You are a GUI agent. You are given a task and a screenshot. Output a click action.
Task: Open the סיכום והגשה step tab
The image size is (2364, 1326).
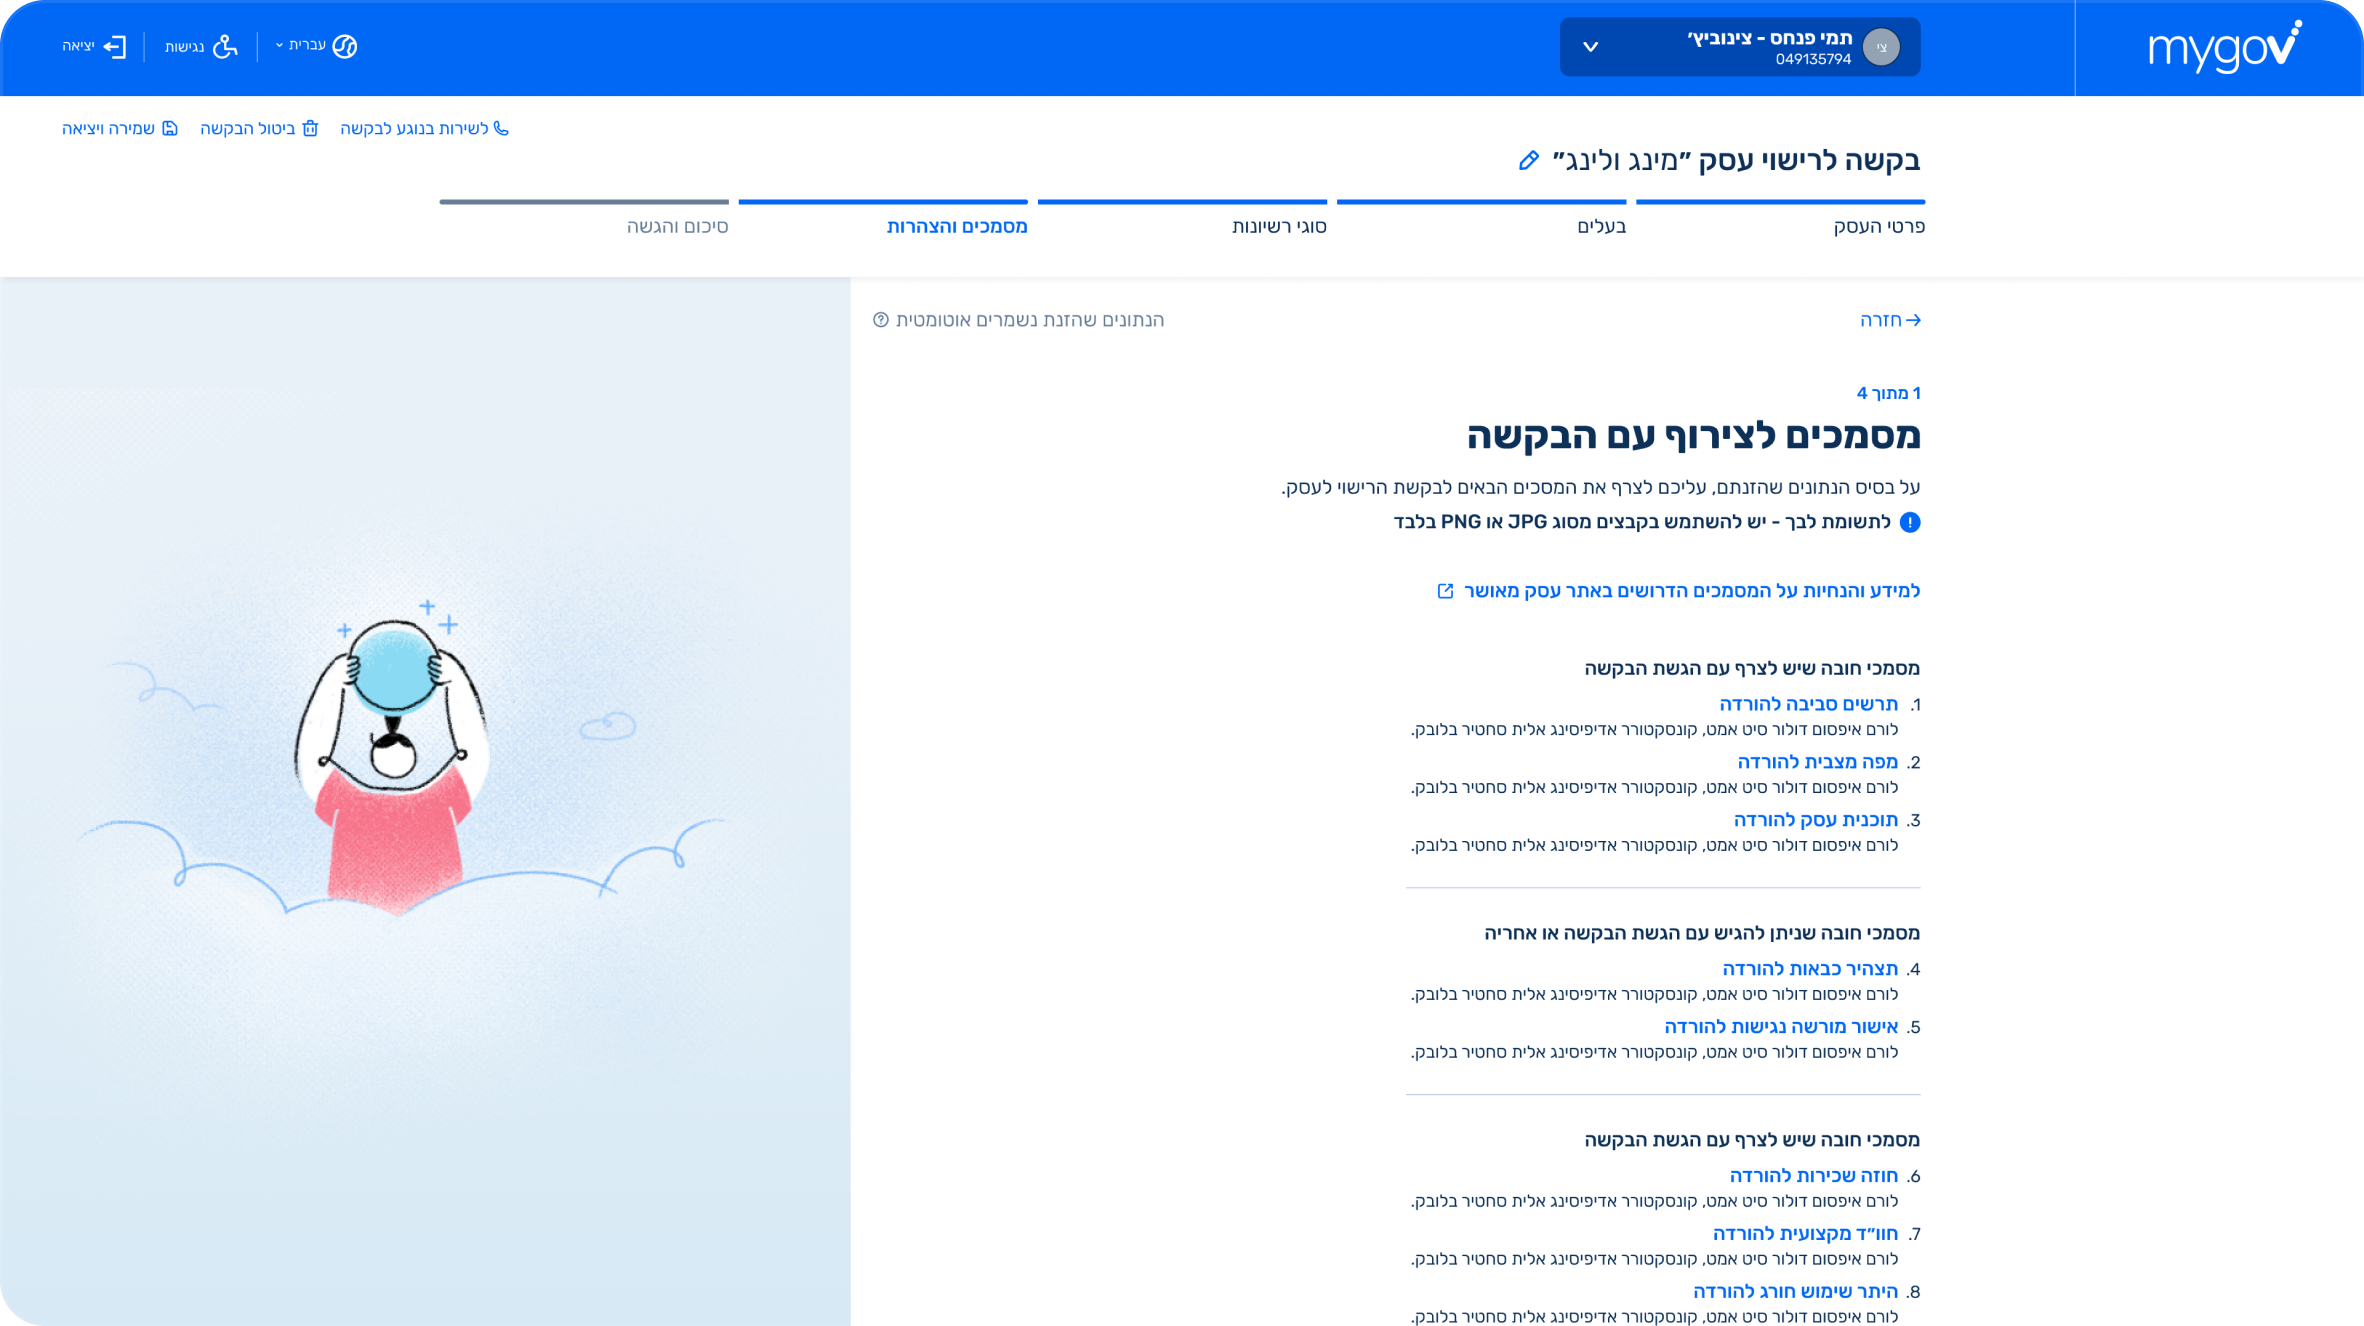pos(677,226)
